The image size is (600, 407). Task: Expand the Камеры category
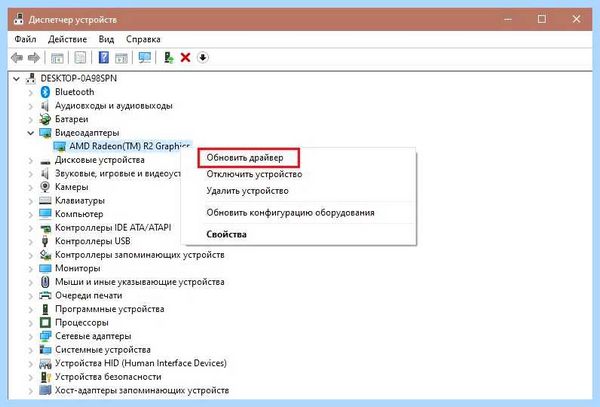coord(30,187)
